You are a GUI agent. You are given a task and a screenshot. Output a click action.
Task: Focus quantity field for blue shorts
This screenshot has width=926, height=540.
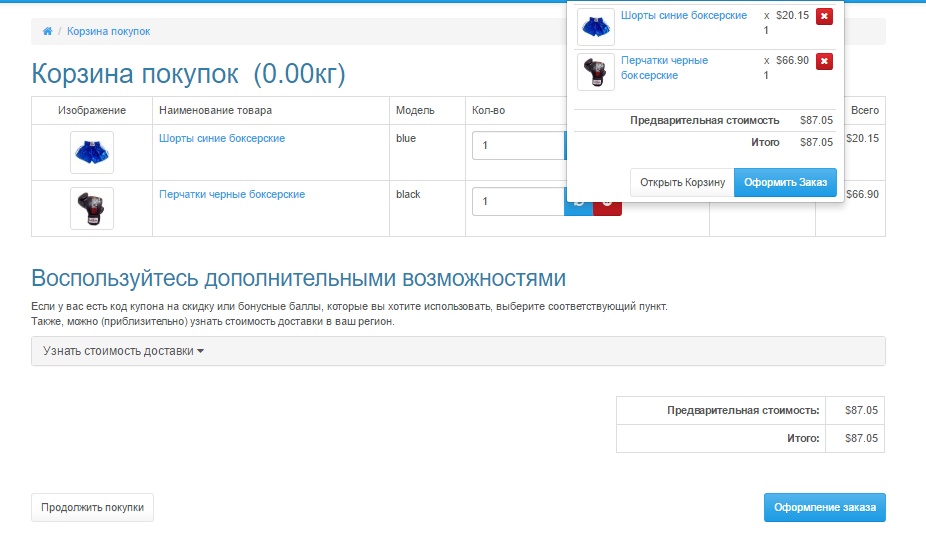(519, 145)
